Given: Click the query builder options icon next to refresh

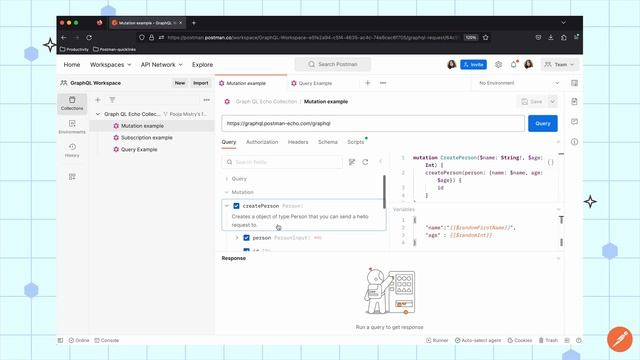Looking at the screenshot, I should (x=352, y=162).
